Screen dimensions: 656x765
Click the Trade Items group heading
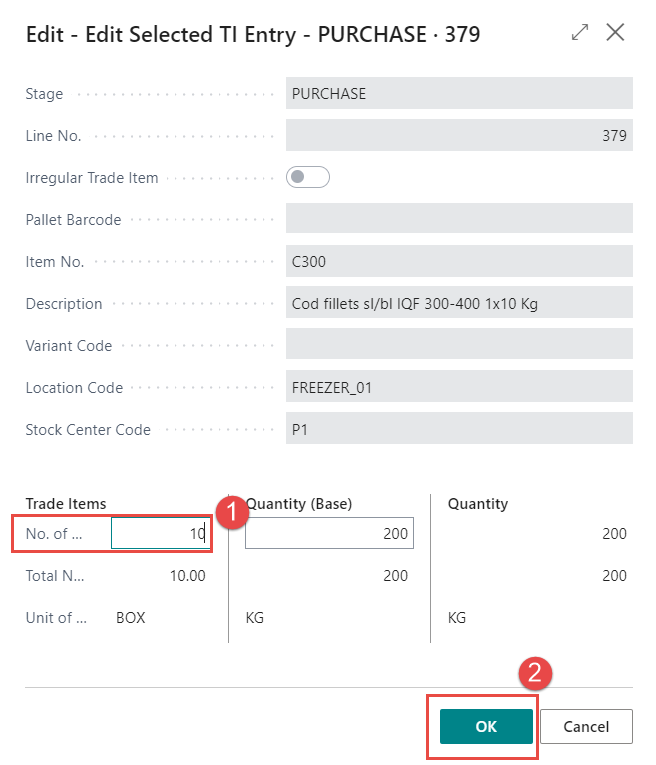pyautogui.click(x=66, y=504)
